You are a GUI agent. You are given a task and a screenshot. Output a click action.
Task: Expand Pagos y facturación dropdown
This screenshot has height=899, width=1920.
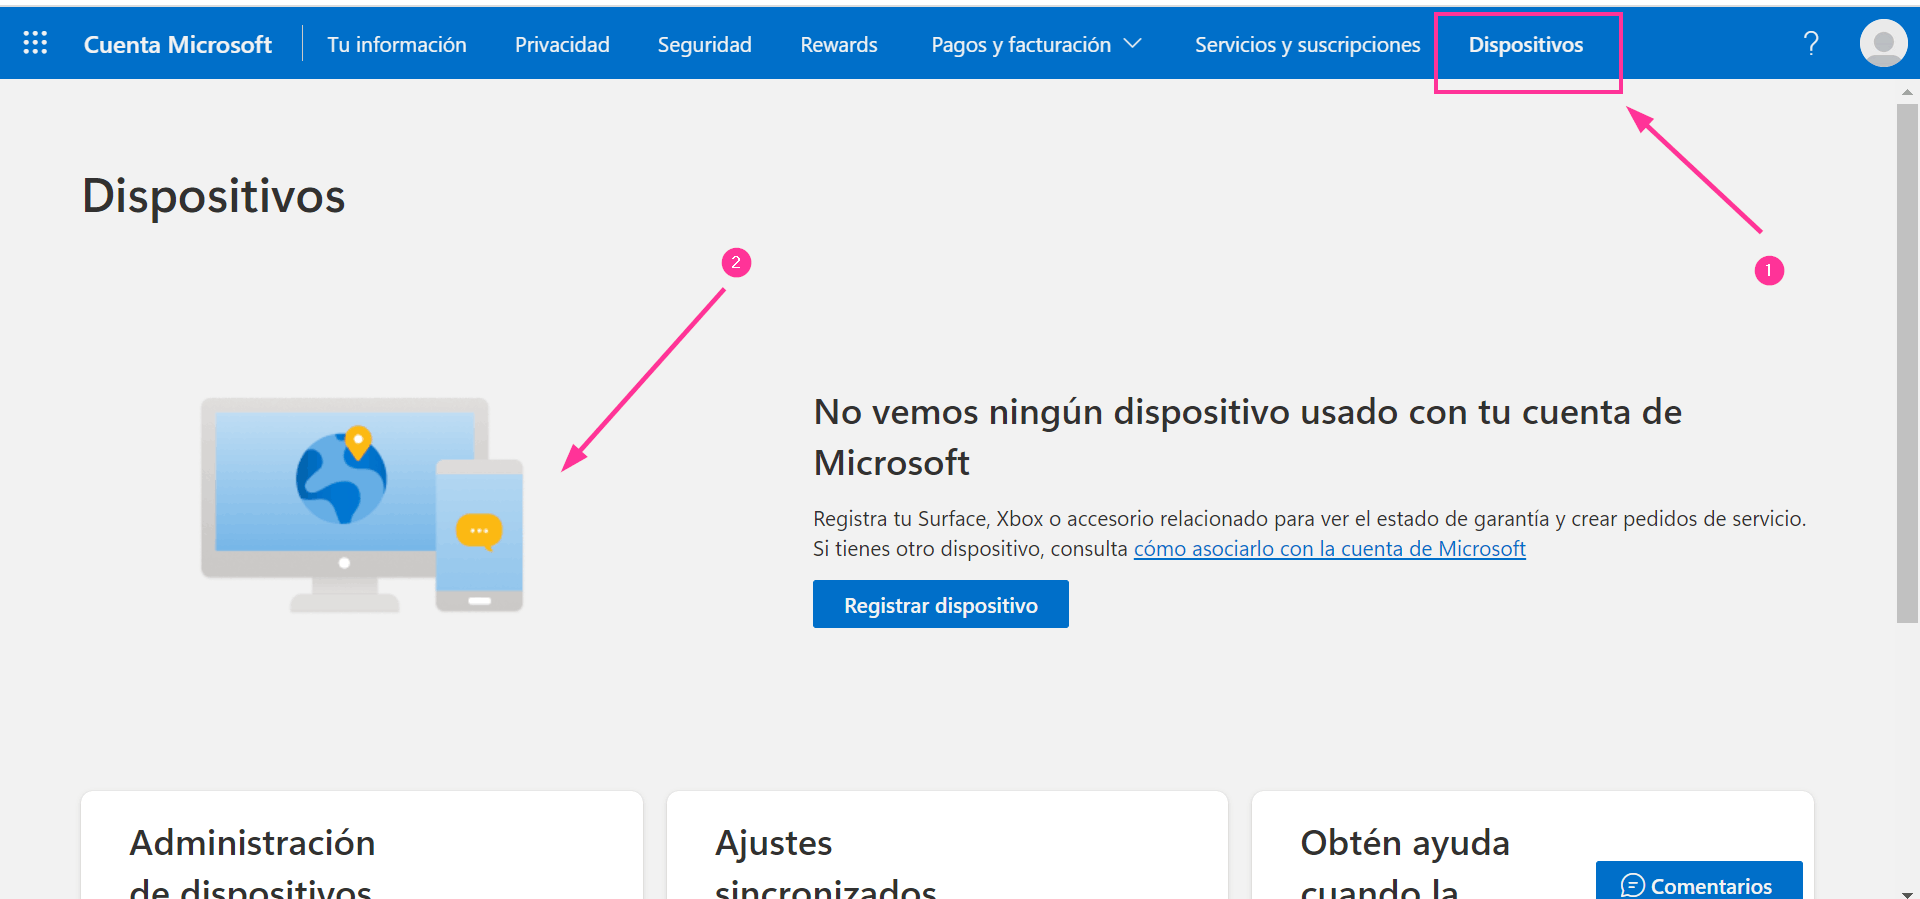coord(1036,44)
